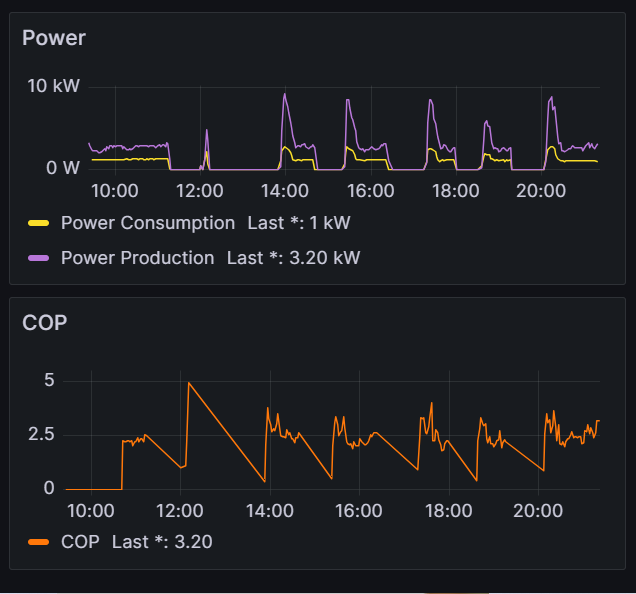This screenshot has width=636, height=594.
Task: Click the 'Last *: 3.20' COP legend value
Action: point(162,542)
